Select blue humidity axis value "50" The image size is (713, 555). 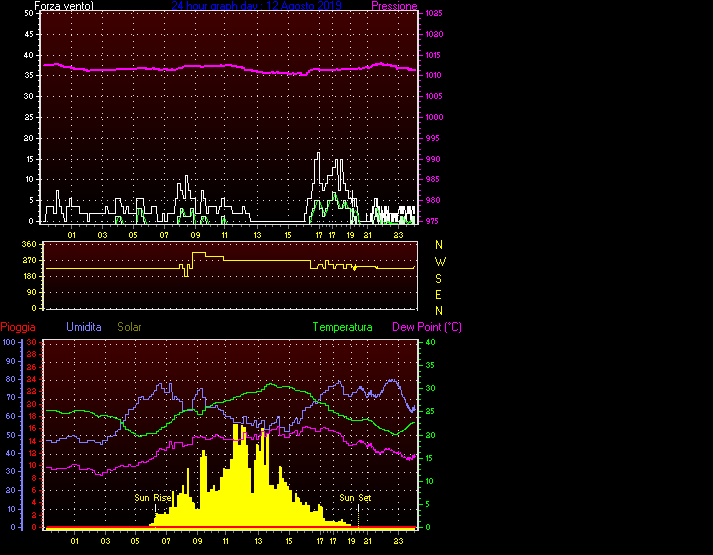pyautogui.click(x=10, y=435)
